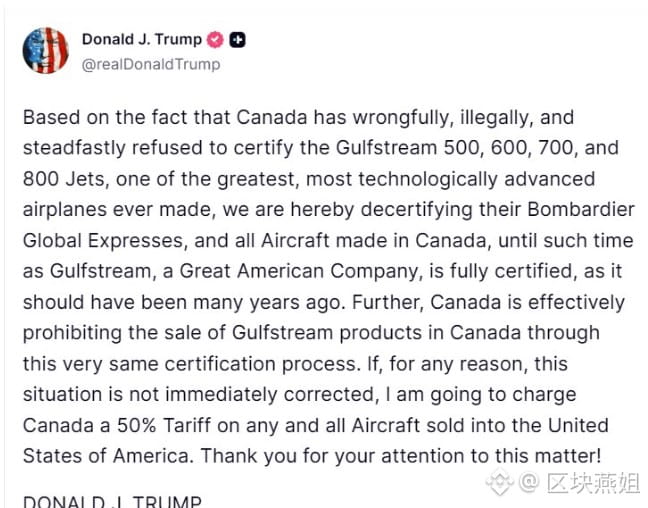This screenshot has height=508, width=648.
Task: Click the flag-painted profile avatar
Action: coord(45,51)
